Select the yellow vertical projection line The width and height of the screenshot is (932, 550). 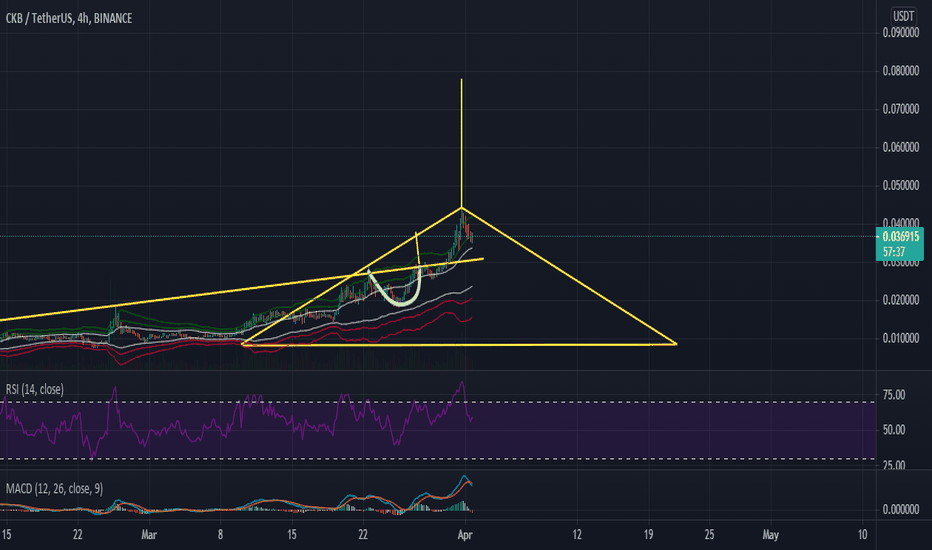[461, 143]
